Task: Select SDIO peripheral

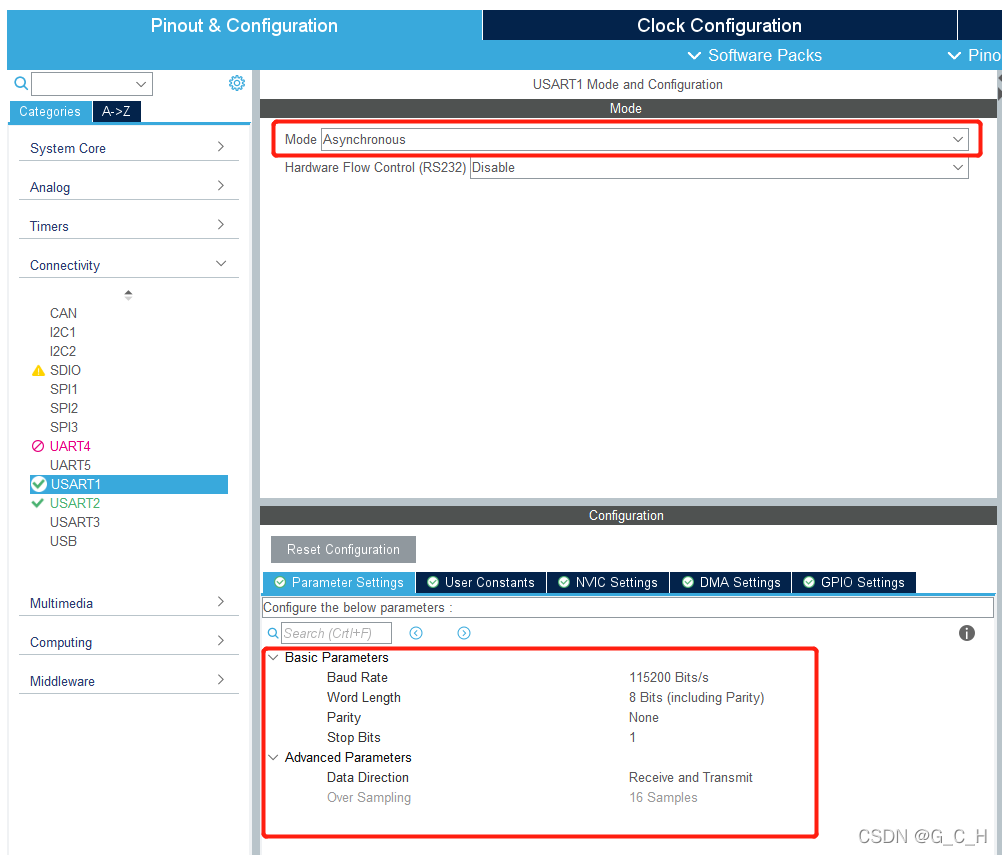Action: [x=65, y=371]
